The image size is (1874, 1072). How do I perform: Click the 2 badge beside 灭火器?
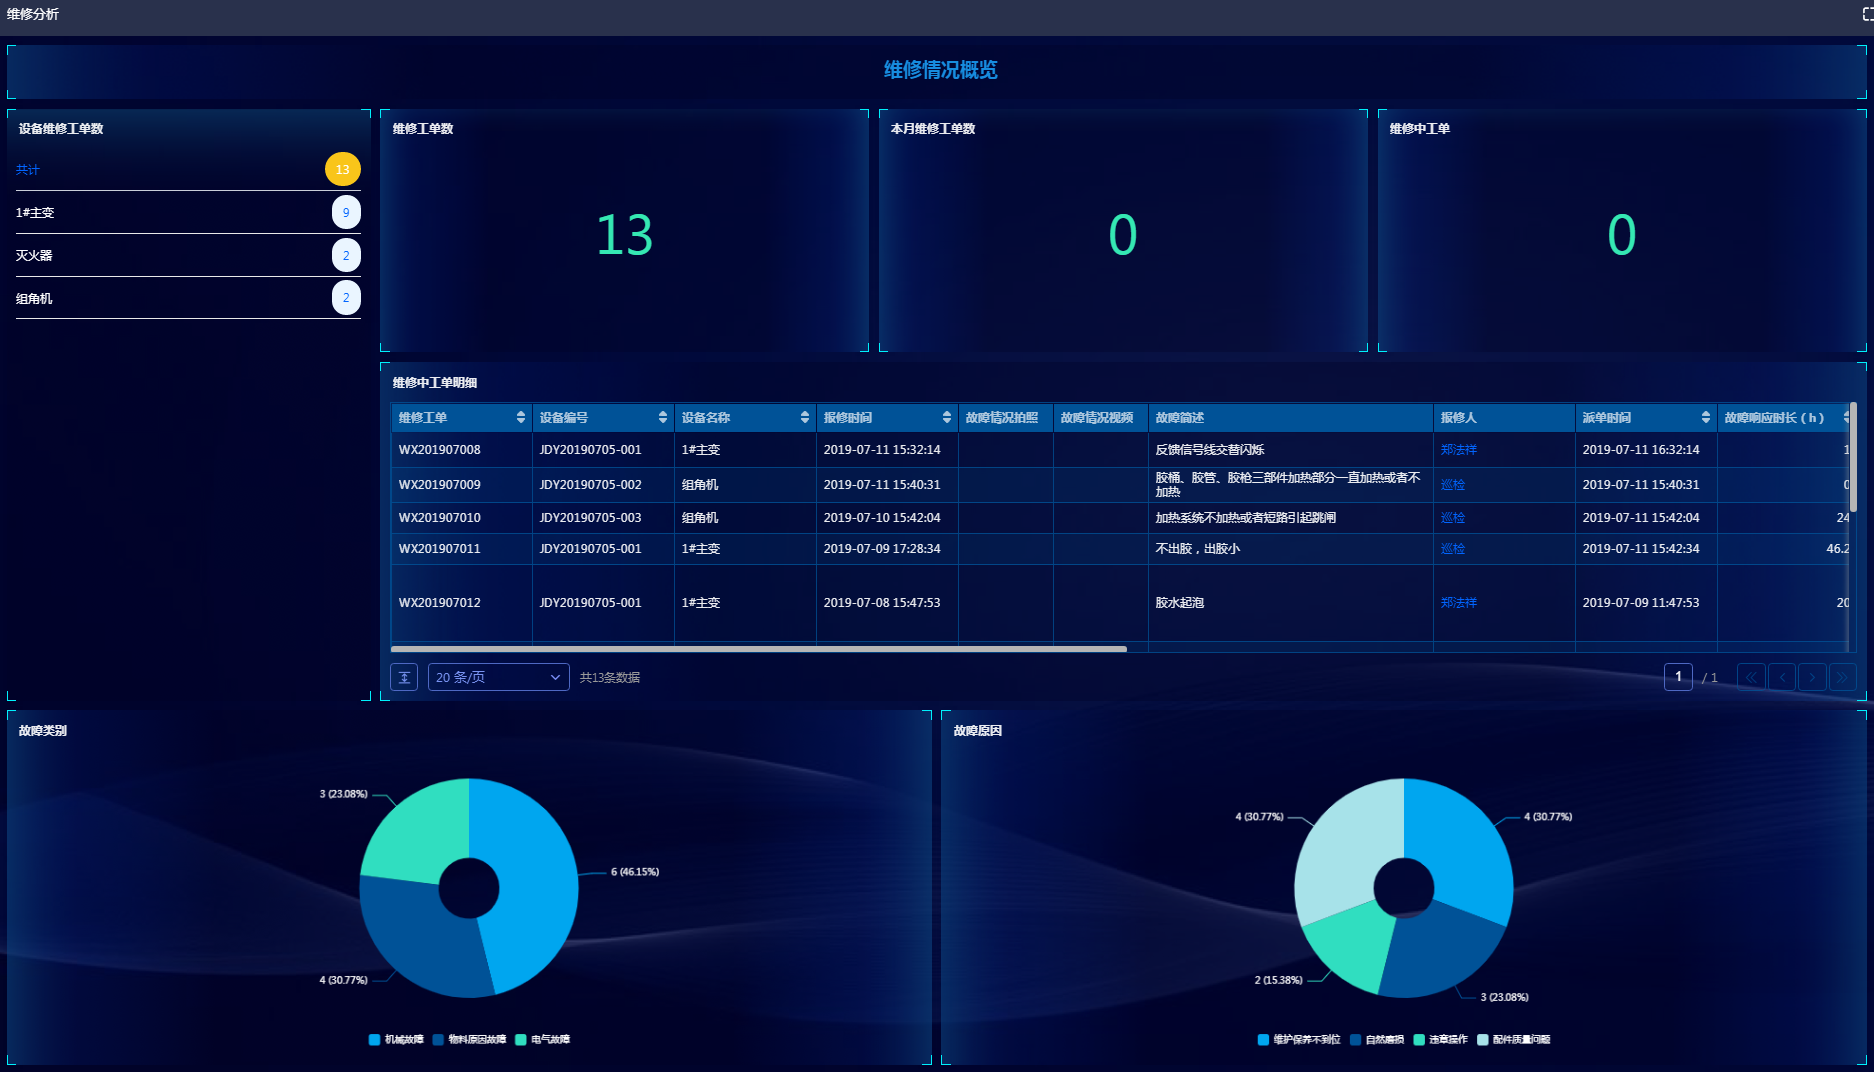coord(346,255)
